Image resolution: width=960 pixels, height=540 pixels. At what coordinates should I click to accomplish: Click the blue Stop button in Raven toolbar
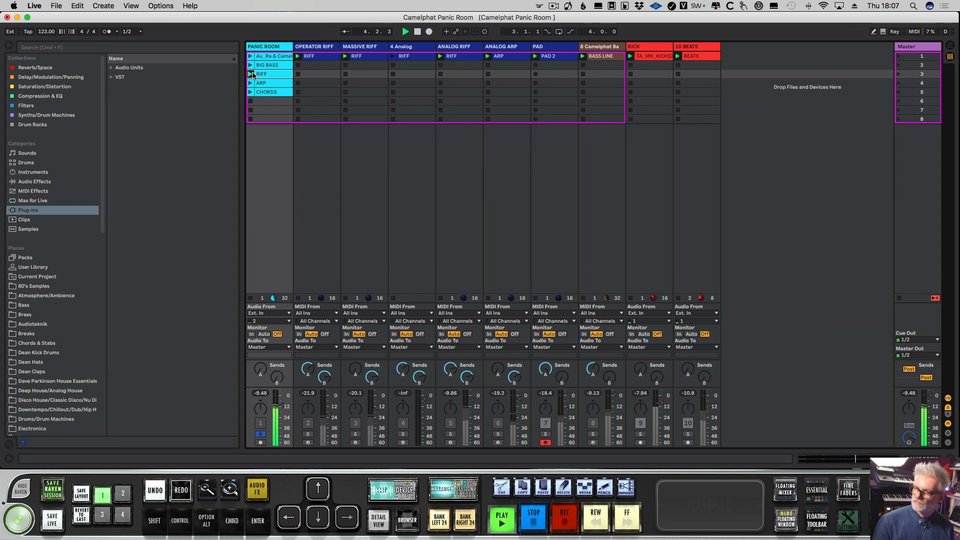533,519
